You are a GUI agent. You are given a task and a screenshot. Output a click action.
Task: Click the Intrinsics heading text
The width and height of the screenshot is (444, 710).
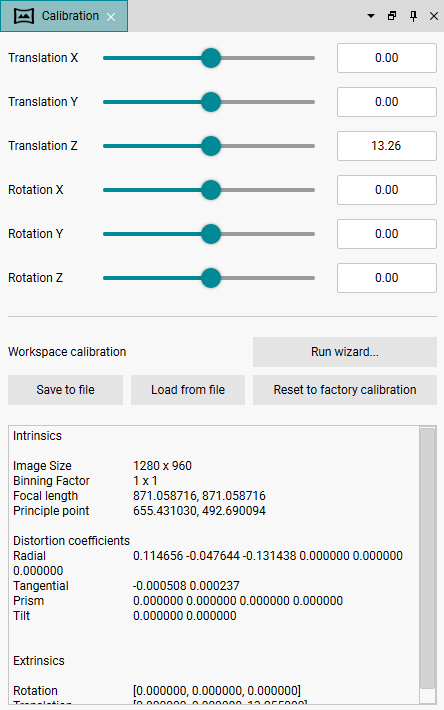(x=37, y=436)
